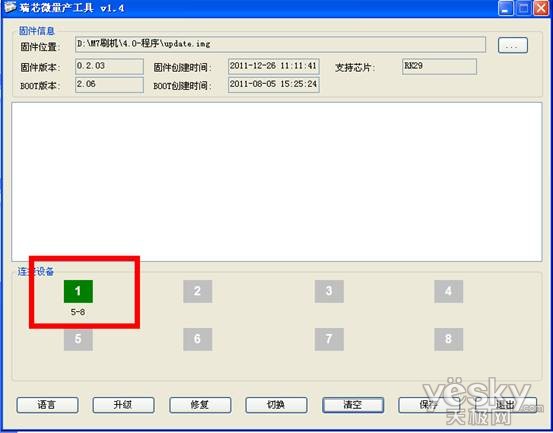Image resolution: width=553 pixels, height=433 pixels.
Task: Select gray device slot 6
Action: pos(198,339)
